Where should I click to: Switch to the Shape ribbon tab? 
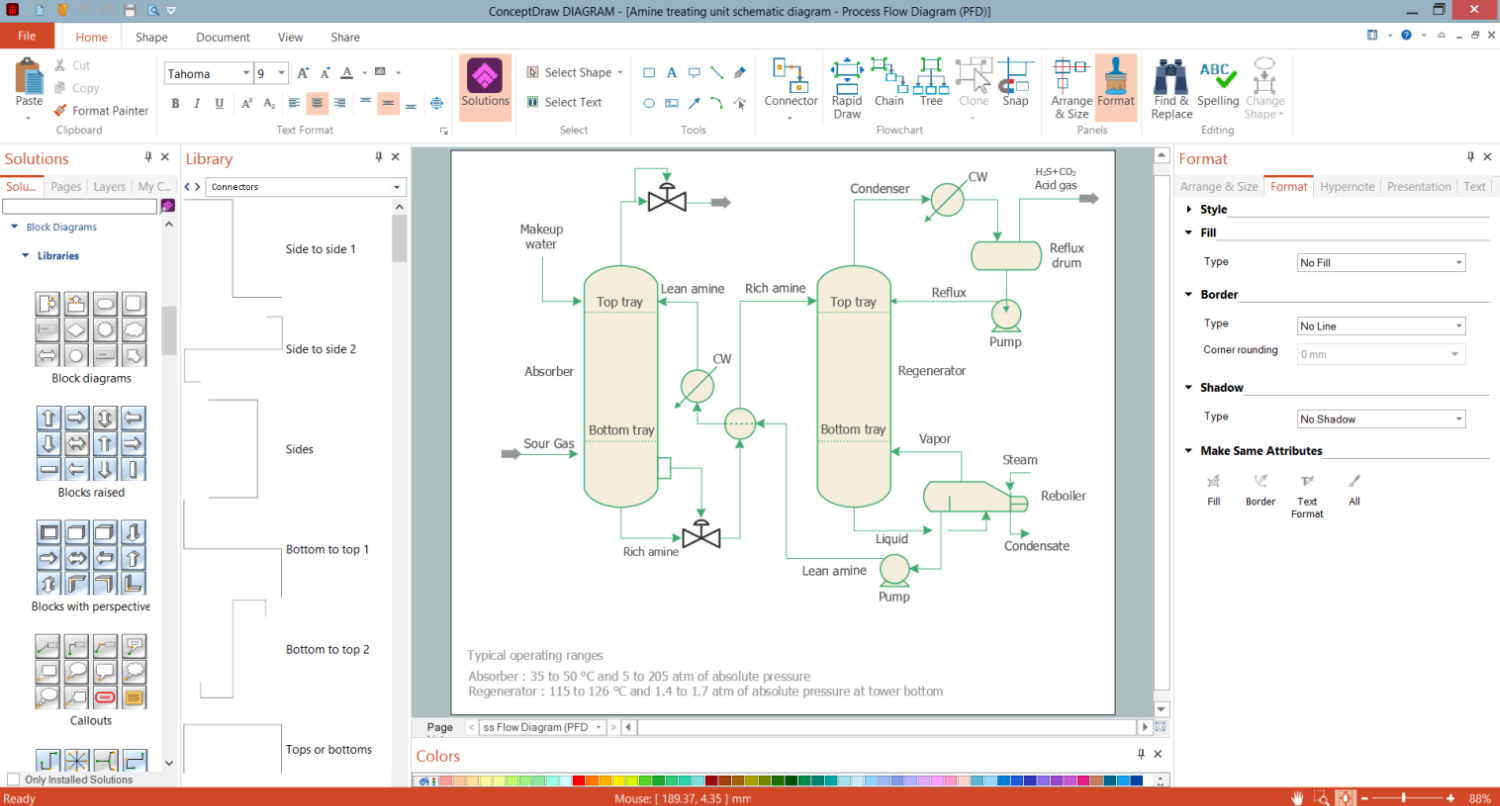[152, 37]
